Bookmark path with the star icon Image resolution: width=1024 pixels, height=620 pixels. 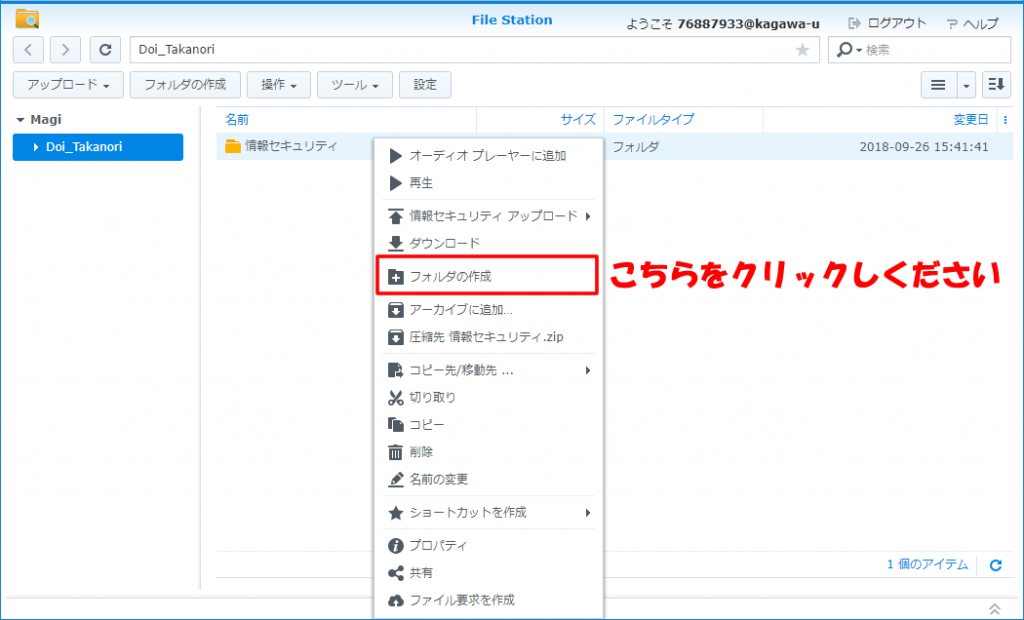click(x=802, y=50)
